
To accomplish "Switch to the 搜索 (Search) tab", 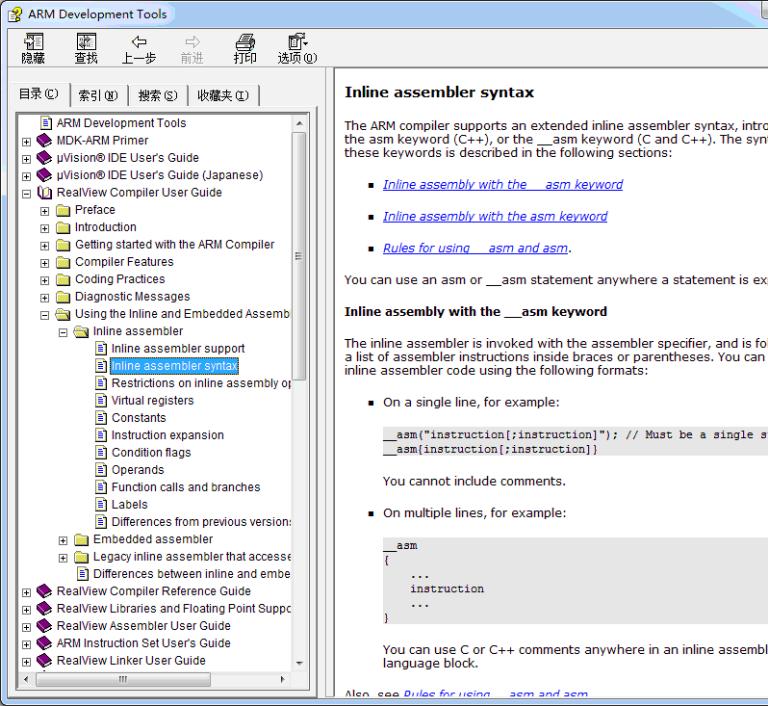I will pos(158,96).
